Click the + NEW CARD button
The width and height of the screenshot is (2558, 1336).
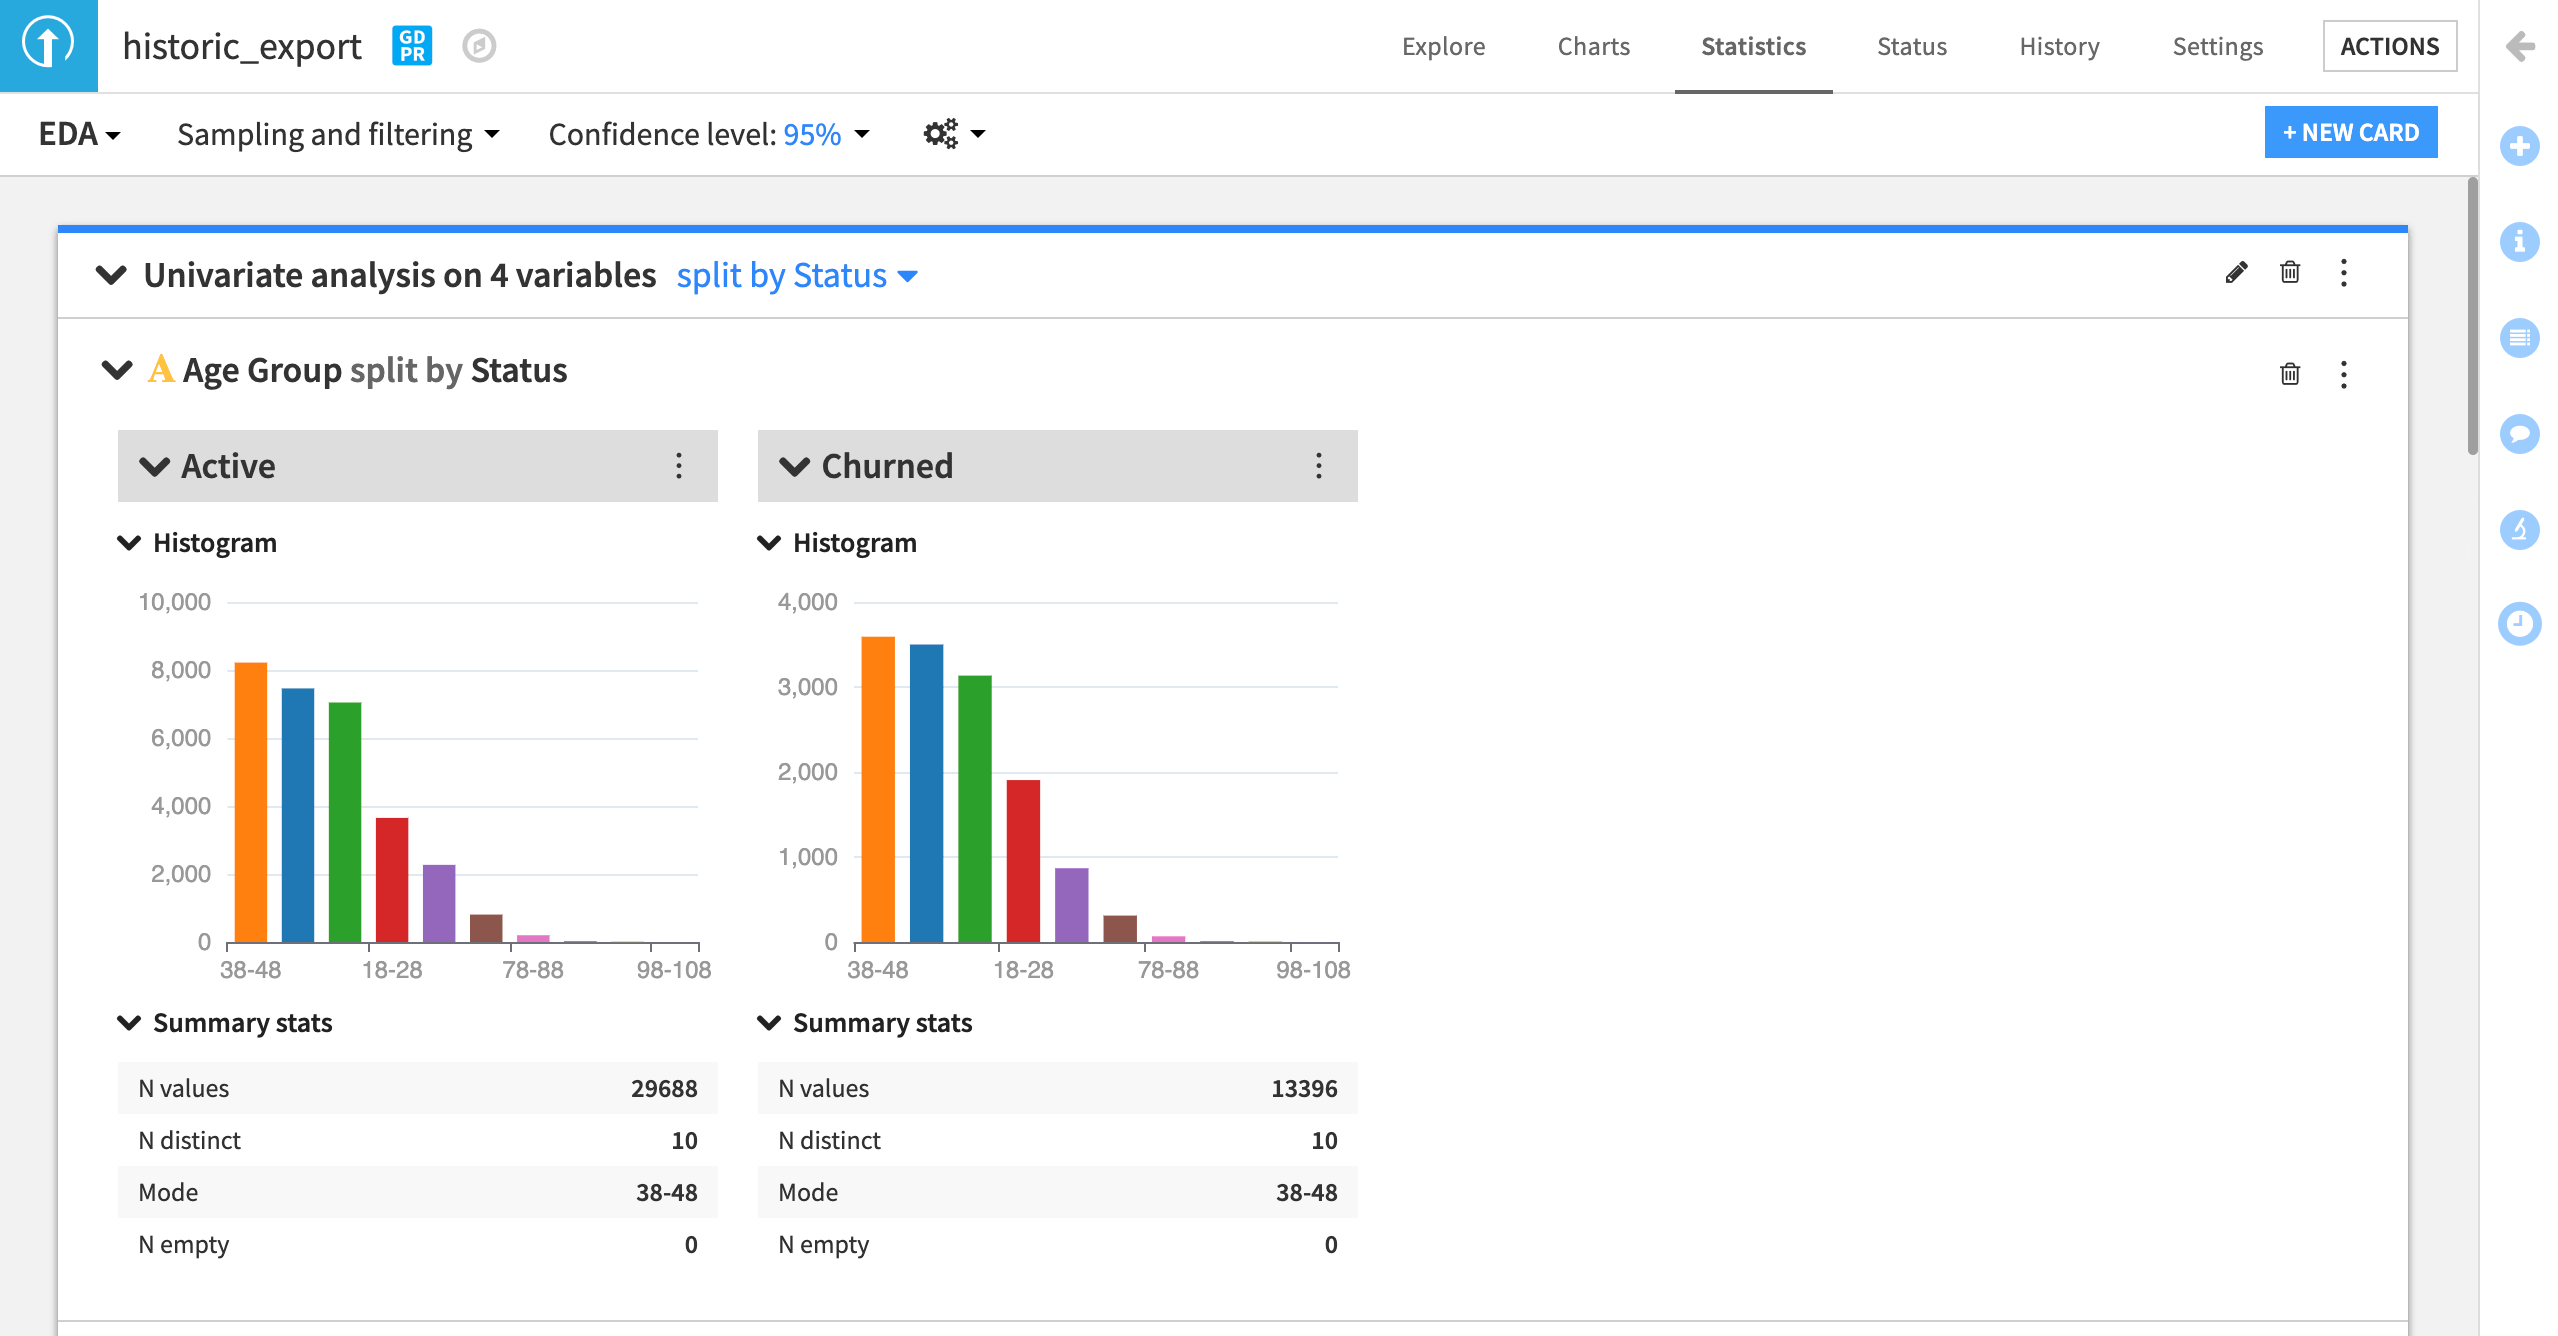(x=2350, y=132)
